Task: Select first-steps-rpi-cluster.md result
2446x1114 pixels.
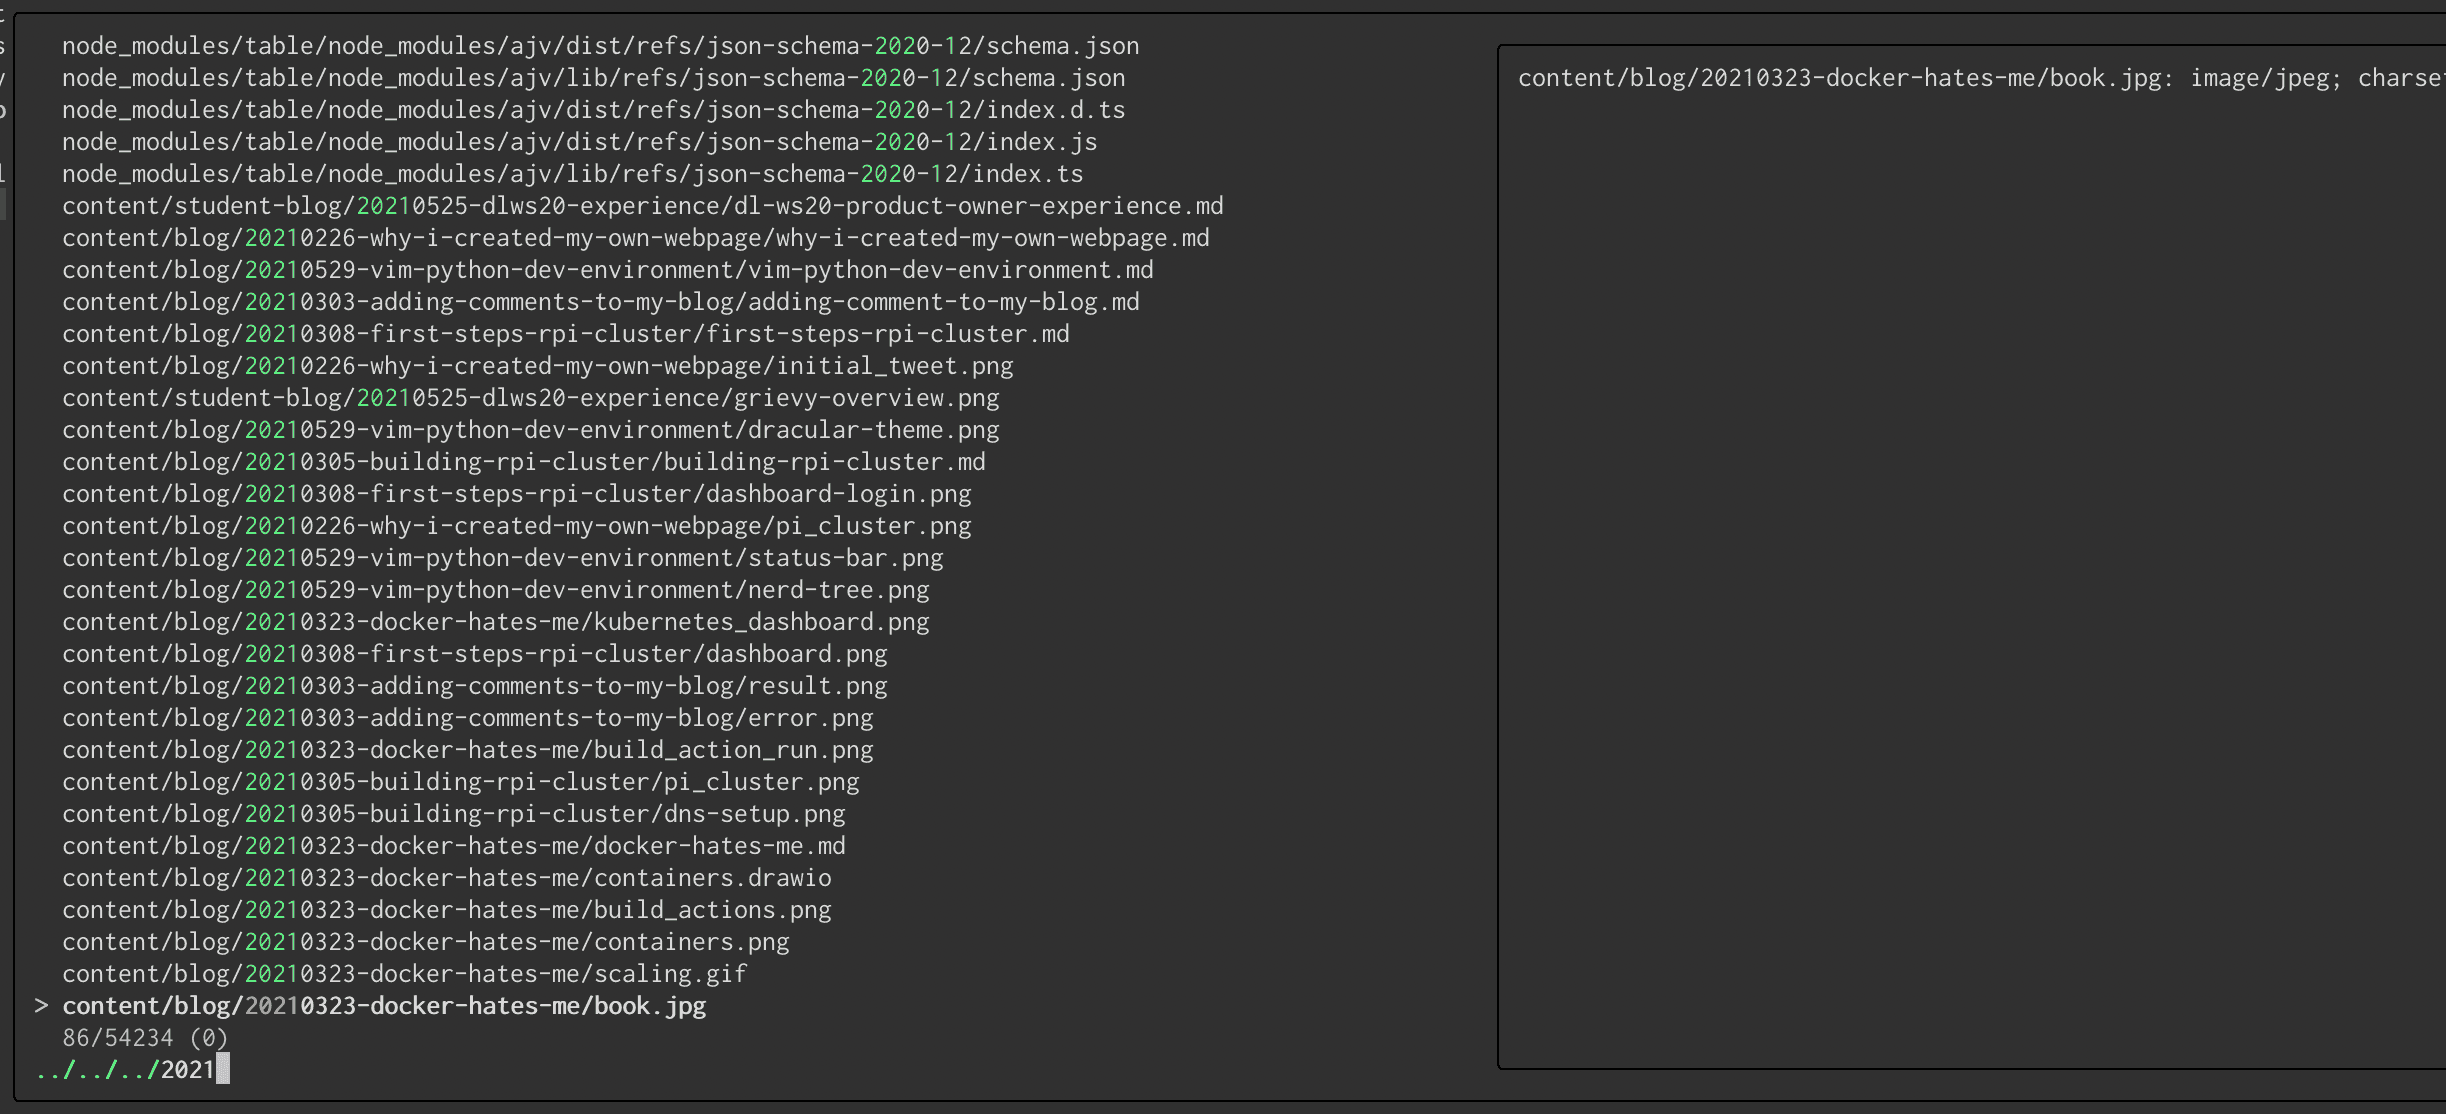Action: tap(565, 334)
